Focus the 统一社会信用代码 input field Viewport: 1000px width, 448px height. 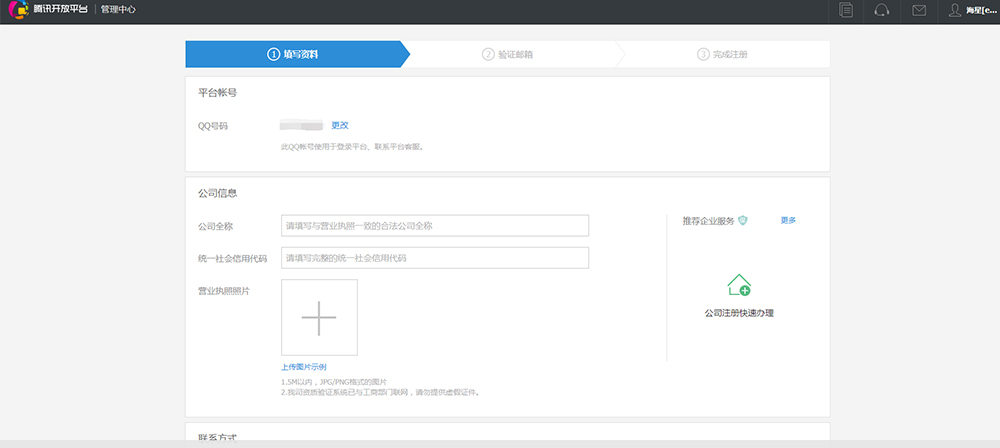click(x=435, y=258)
